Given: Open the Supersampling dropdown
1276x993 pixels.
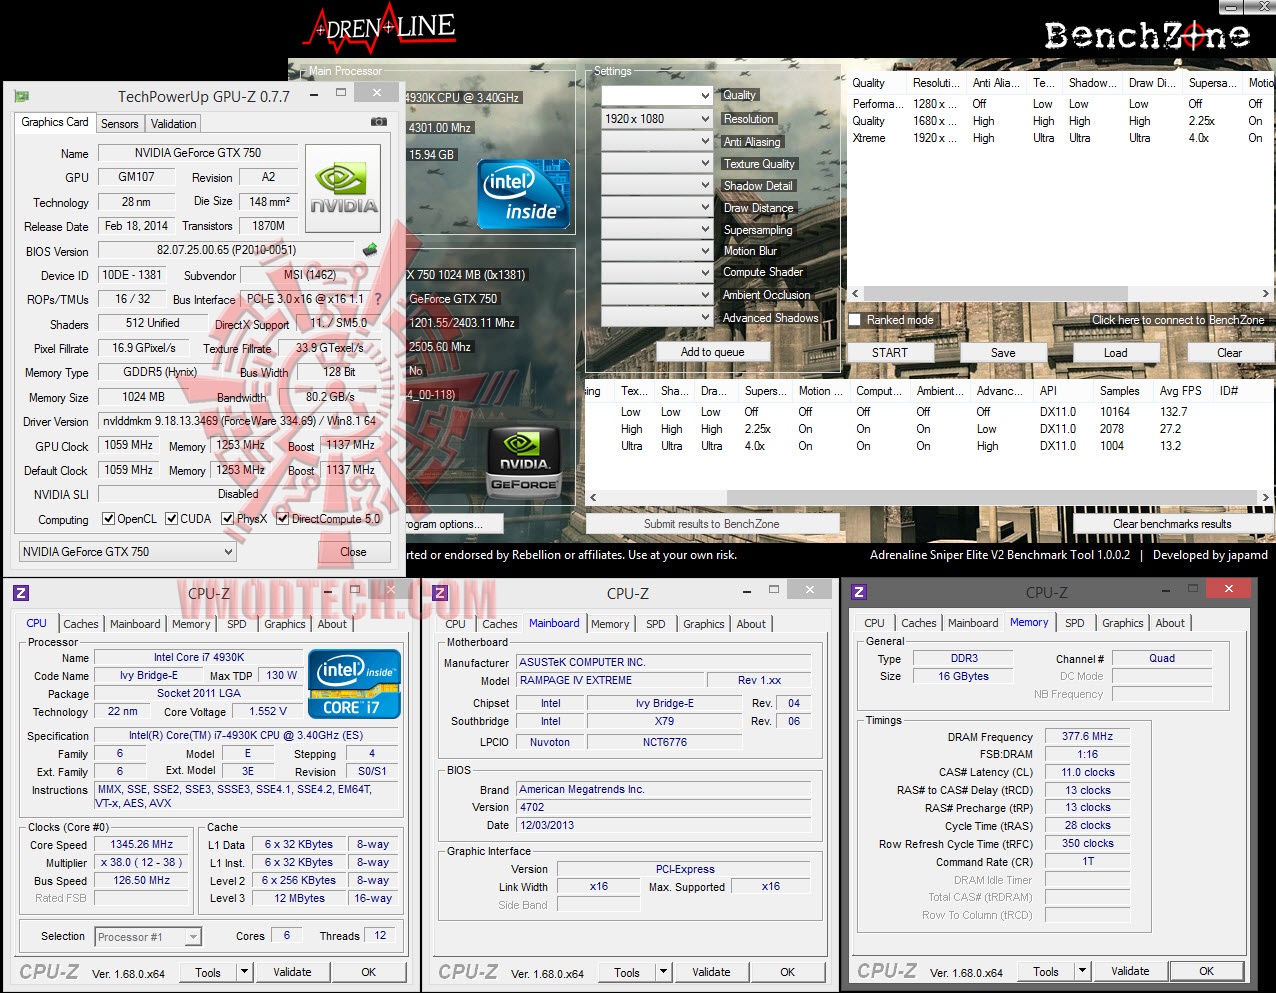Looking at the screenshot, I should coord(657,230).
